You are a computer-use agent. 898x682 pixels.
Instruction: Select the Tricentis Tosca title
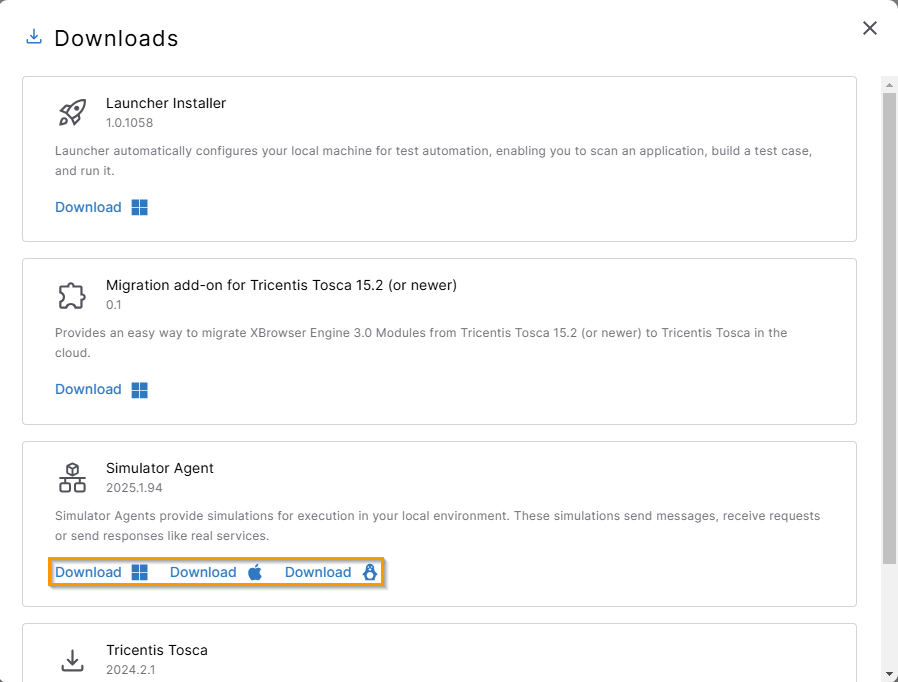157,650
